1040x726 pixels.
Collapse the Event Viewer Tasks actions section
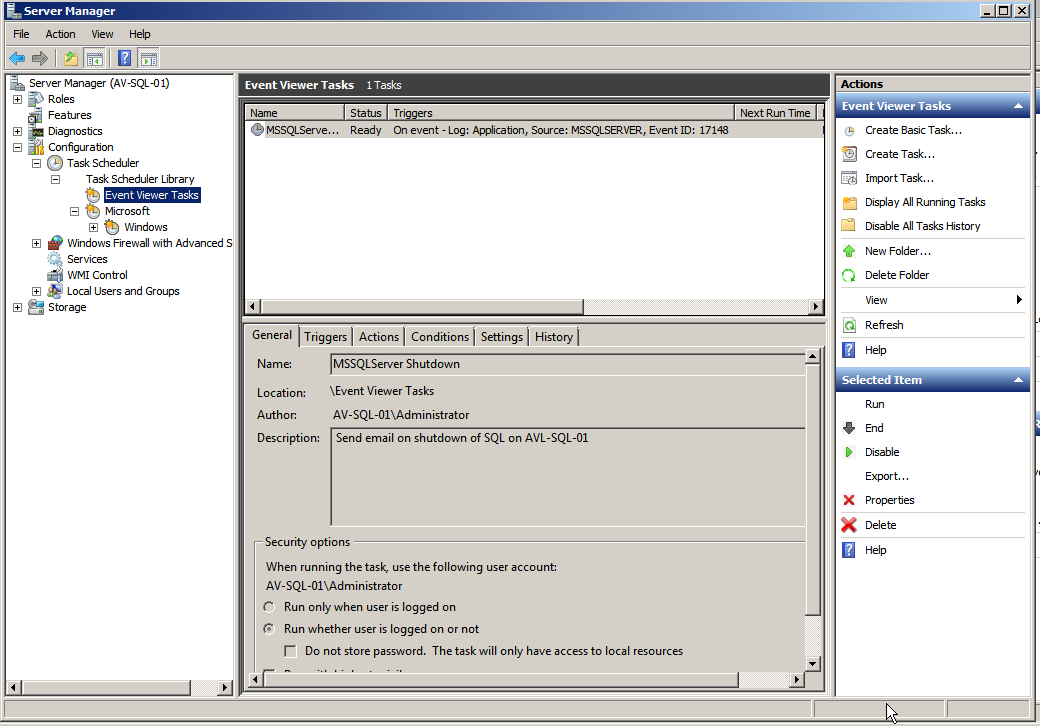pos(1018,106)
